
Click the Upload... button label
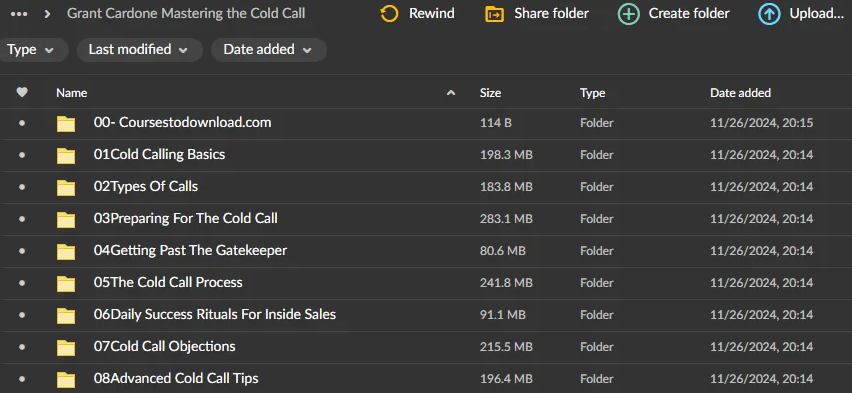(x=816, y=14)
